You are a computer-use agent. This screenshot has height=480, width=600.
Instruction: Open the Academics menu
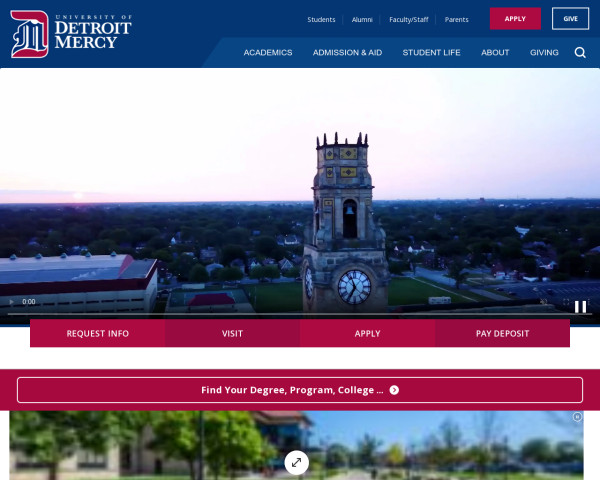(x=268, y=52)
